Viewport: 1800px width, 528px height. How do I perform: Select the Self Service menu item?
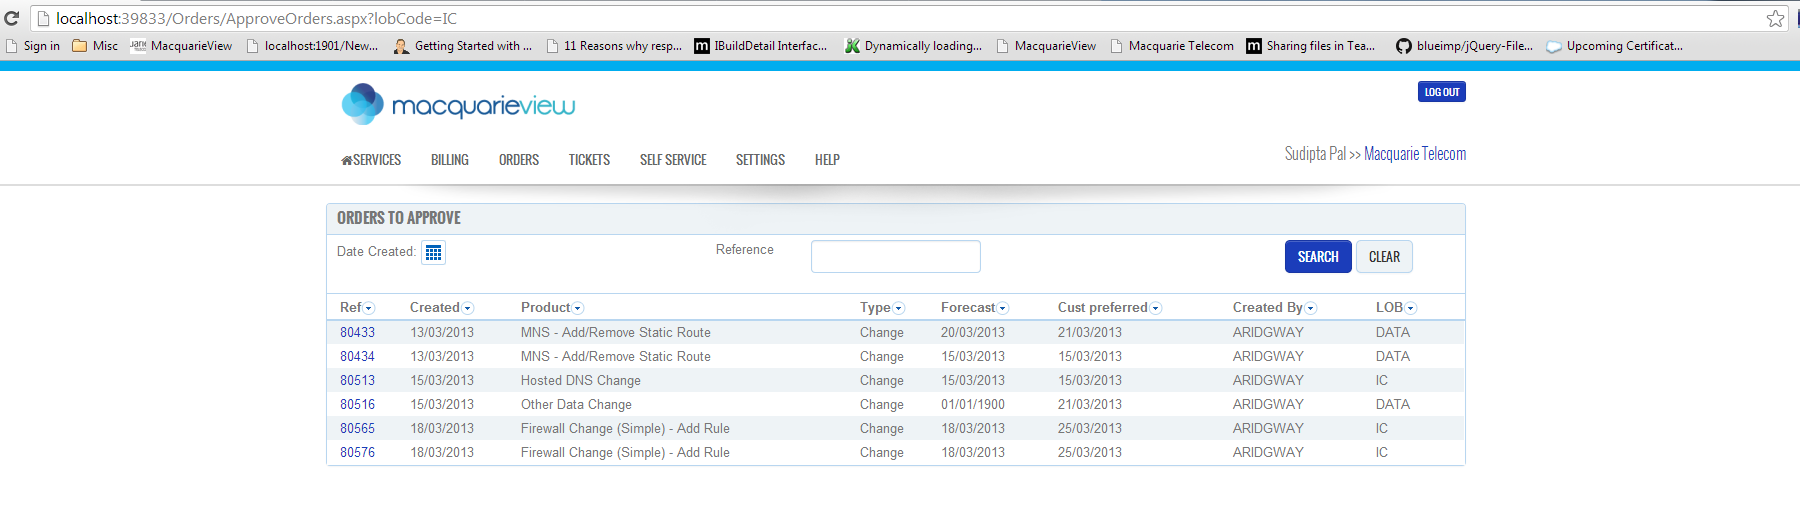tap(673, 160)
